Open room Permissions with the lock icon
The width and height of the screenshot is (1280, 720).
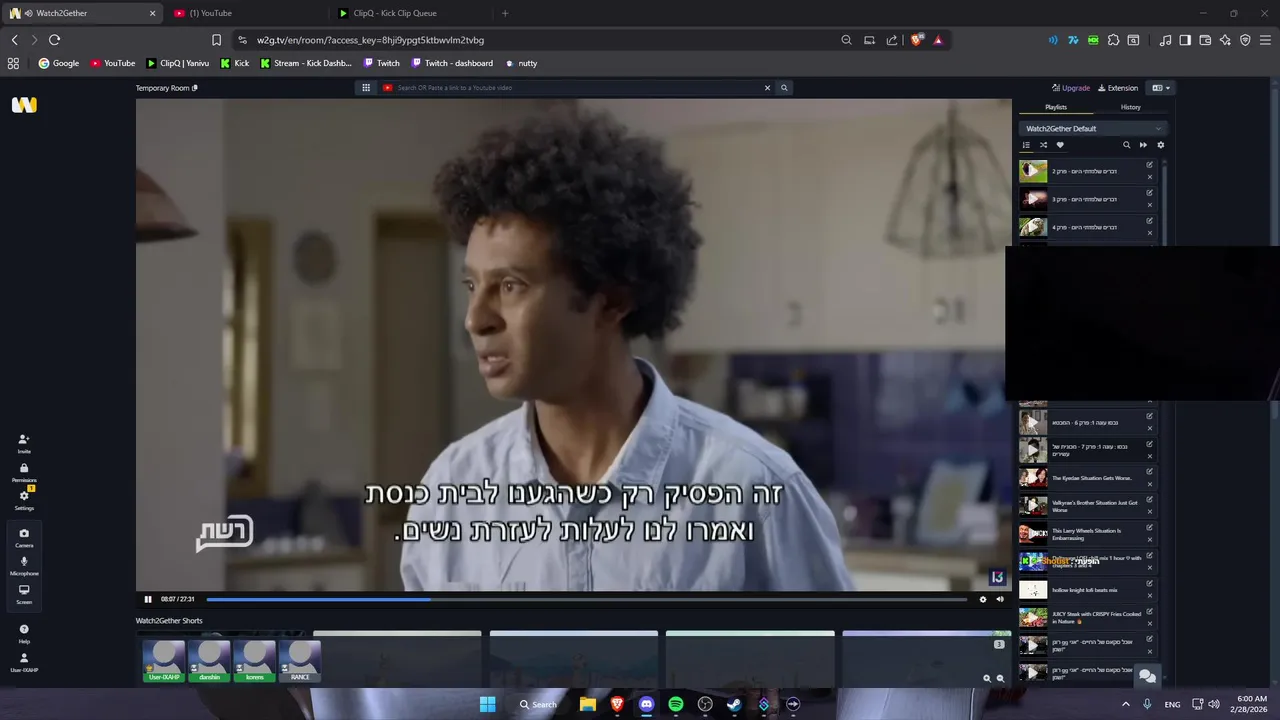[x=24, y=472]
